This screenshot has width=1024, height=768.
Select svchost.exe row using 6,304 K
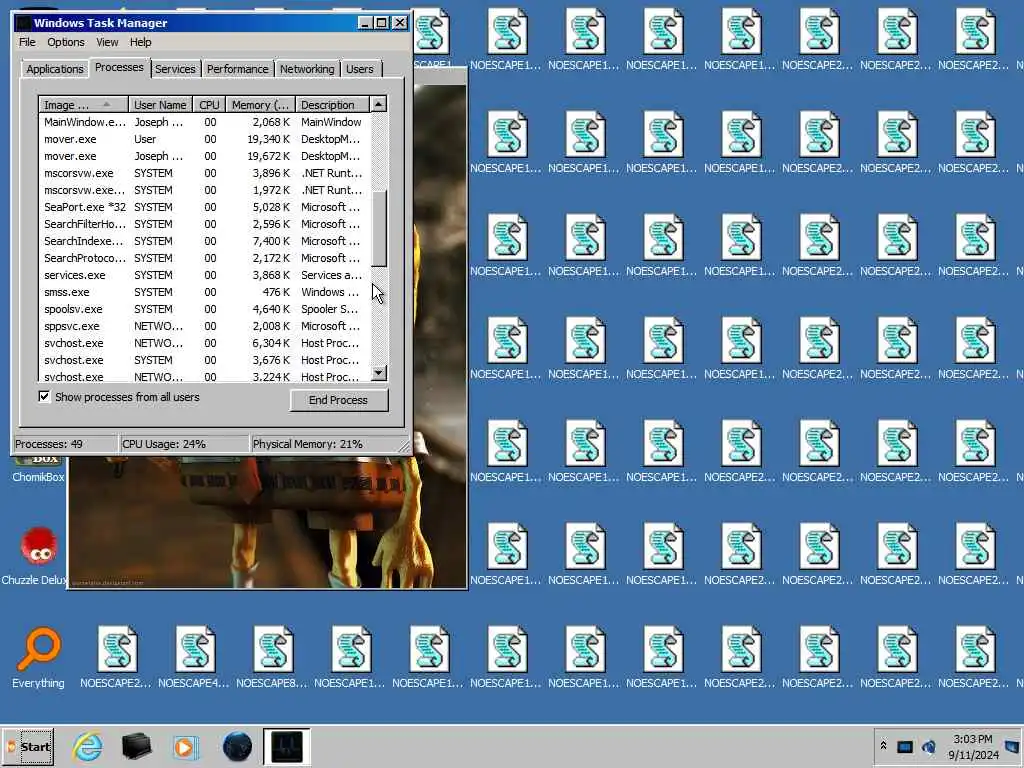coord(204,343)
